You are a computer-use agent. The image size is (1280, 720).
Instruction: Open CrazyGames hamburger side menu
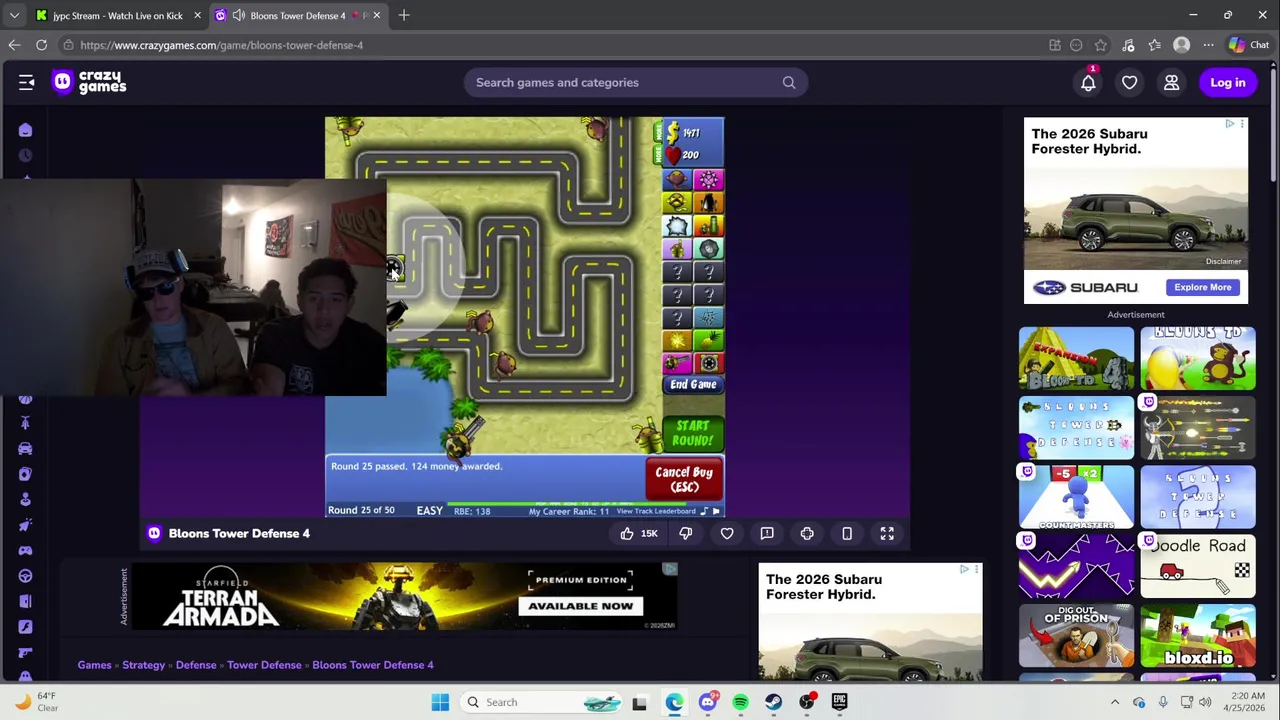click(x=27, y=83)
